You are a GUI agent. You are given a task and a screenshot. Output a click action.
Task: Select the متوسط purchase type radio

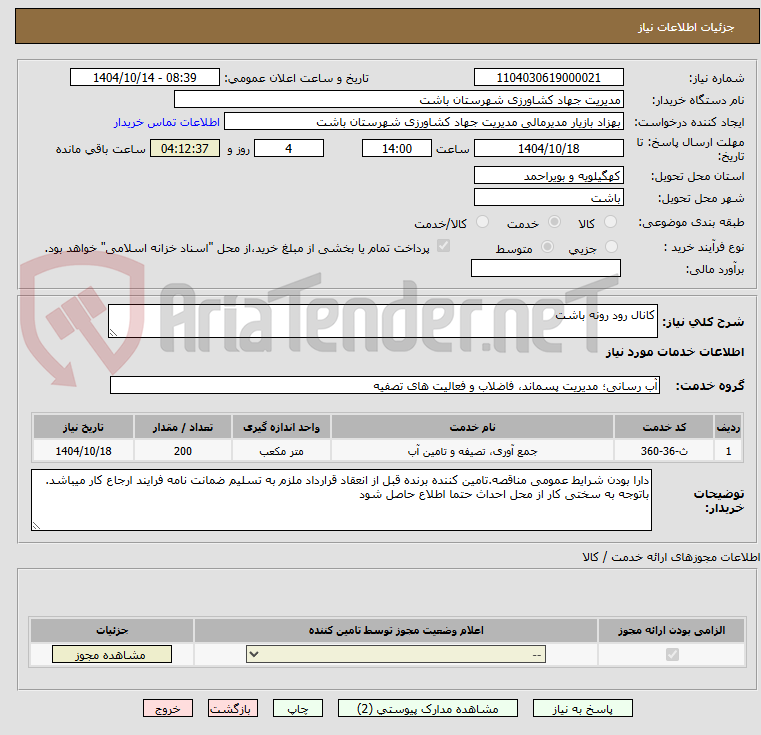point(547,247)
